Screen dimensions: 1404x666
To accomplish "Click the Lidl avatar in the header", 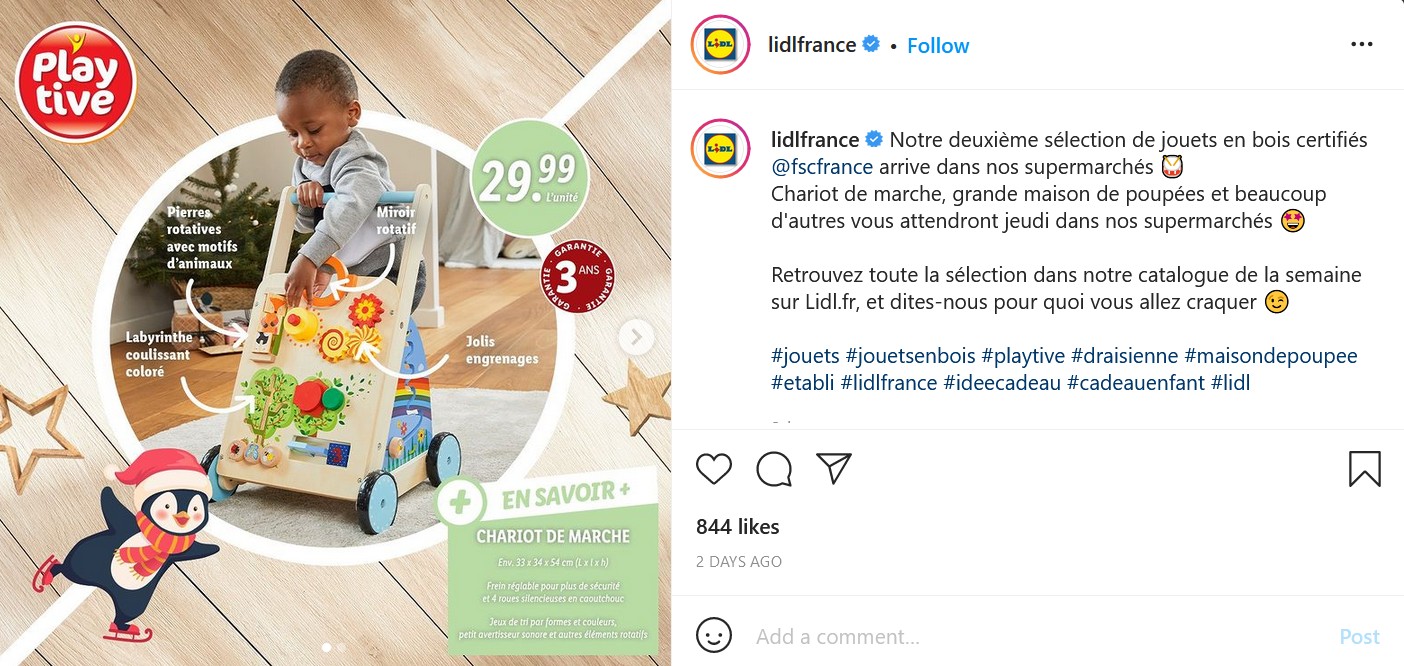I will [x=720, y=45].
